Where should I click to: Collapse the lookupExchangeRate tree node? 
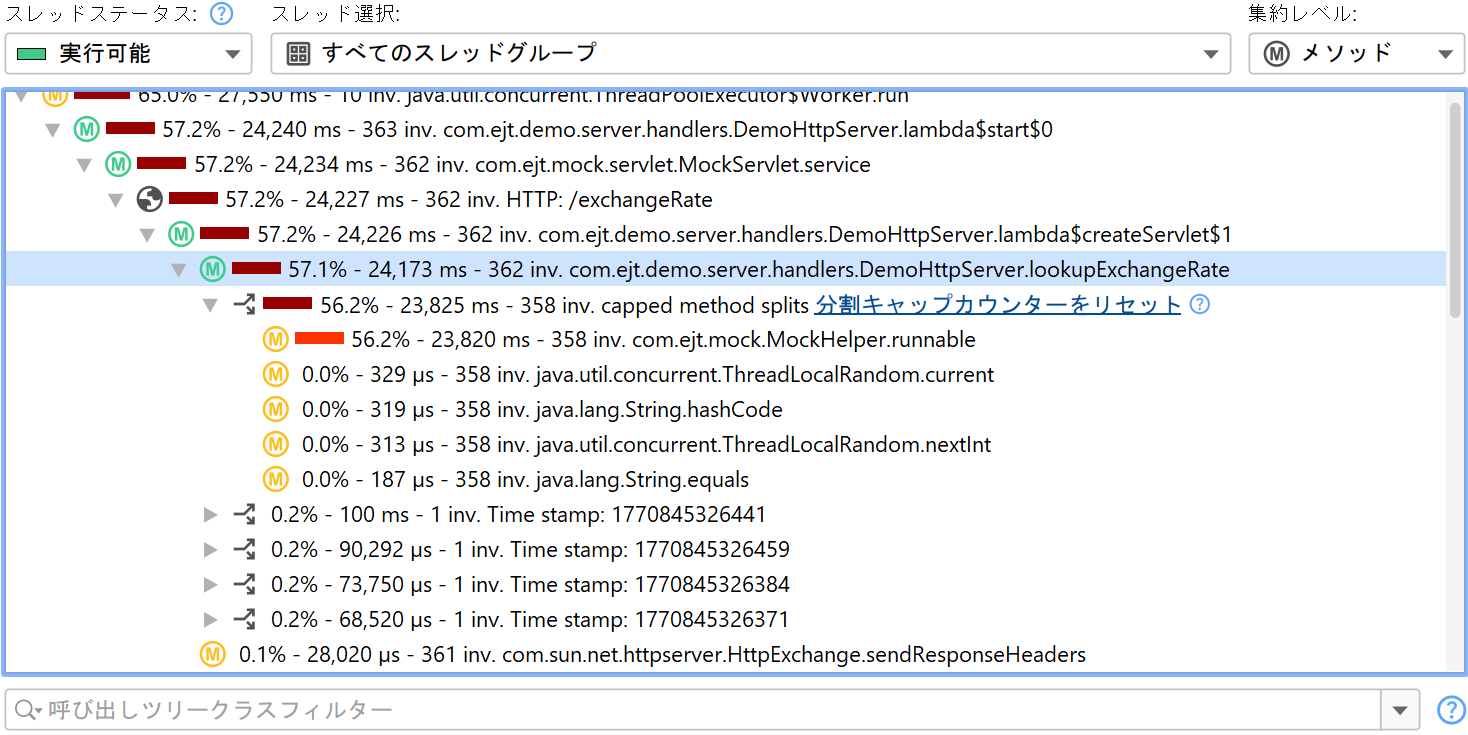179,270
